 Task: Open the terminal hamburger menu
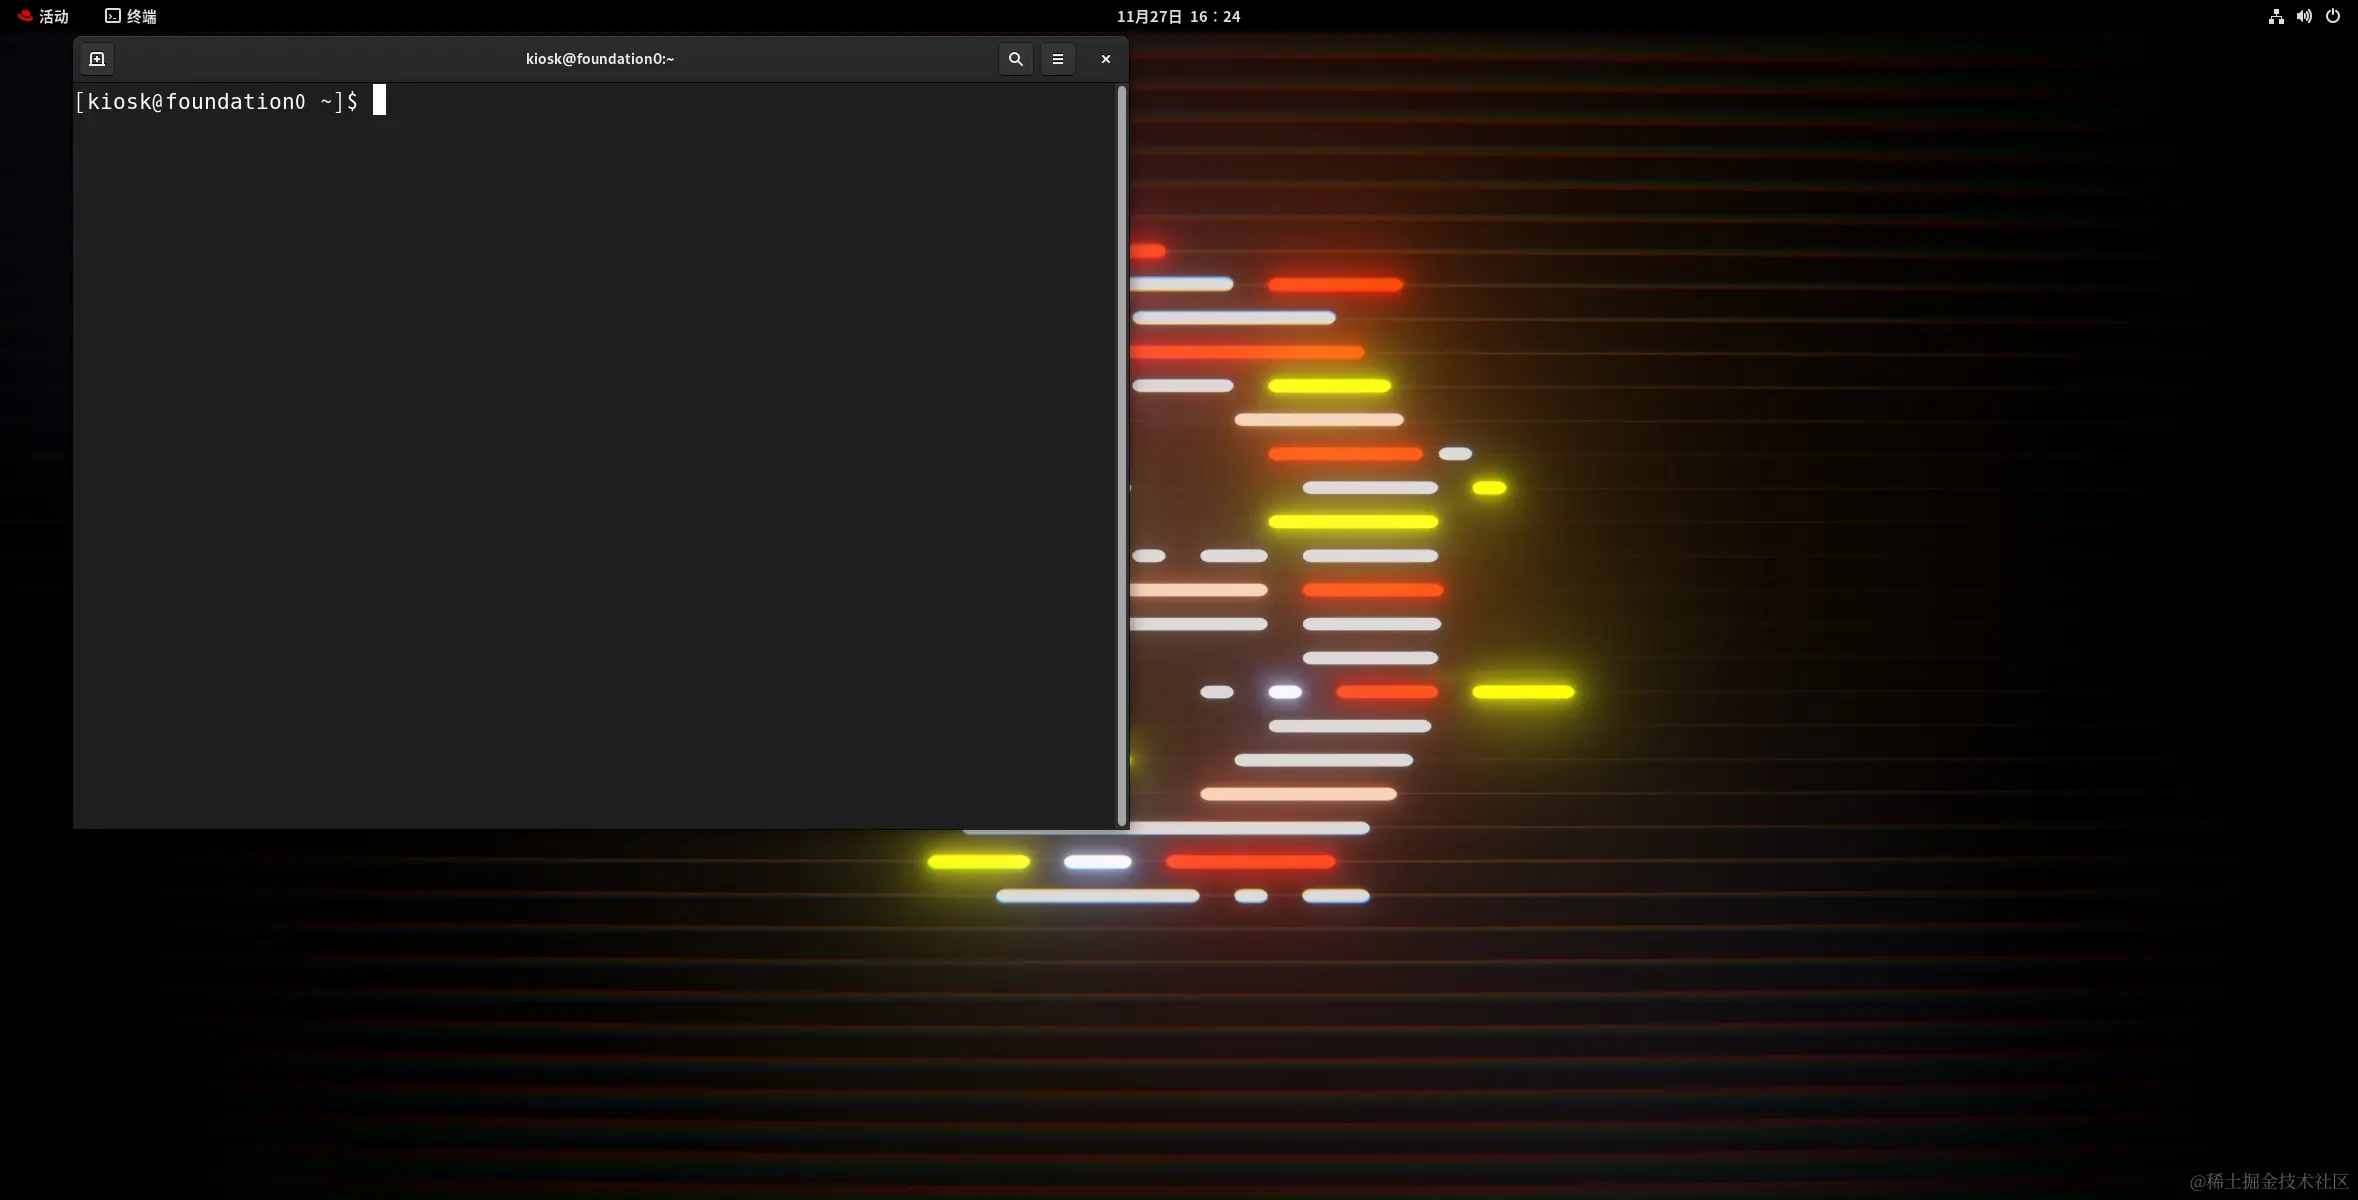tap(1057, 59)
